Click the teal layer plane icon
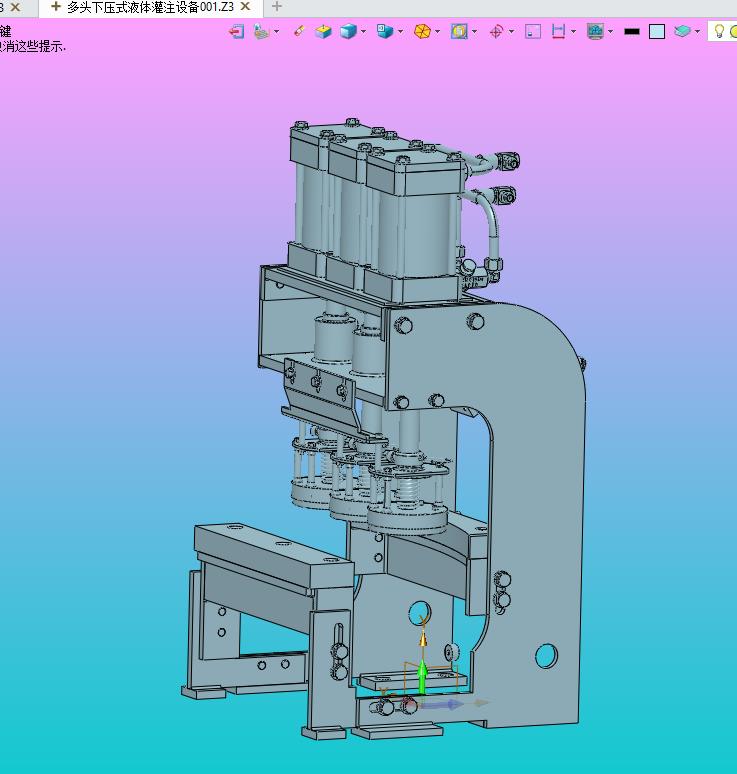 click(x=682, y=32)
